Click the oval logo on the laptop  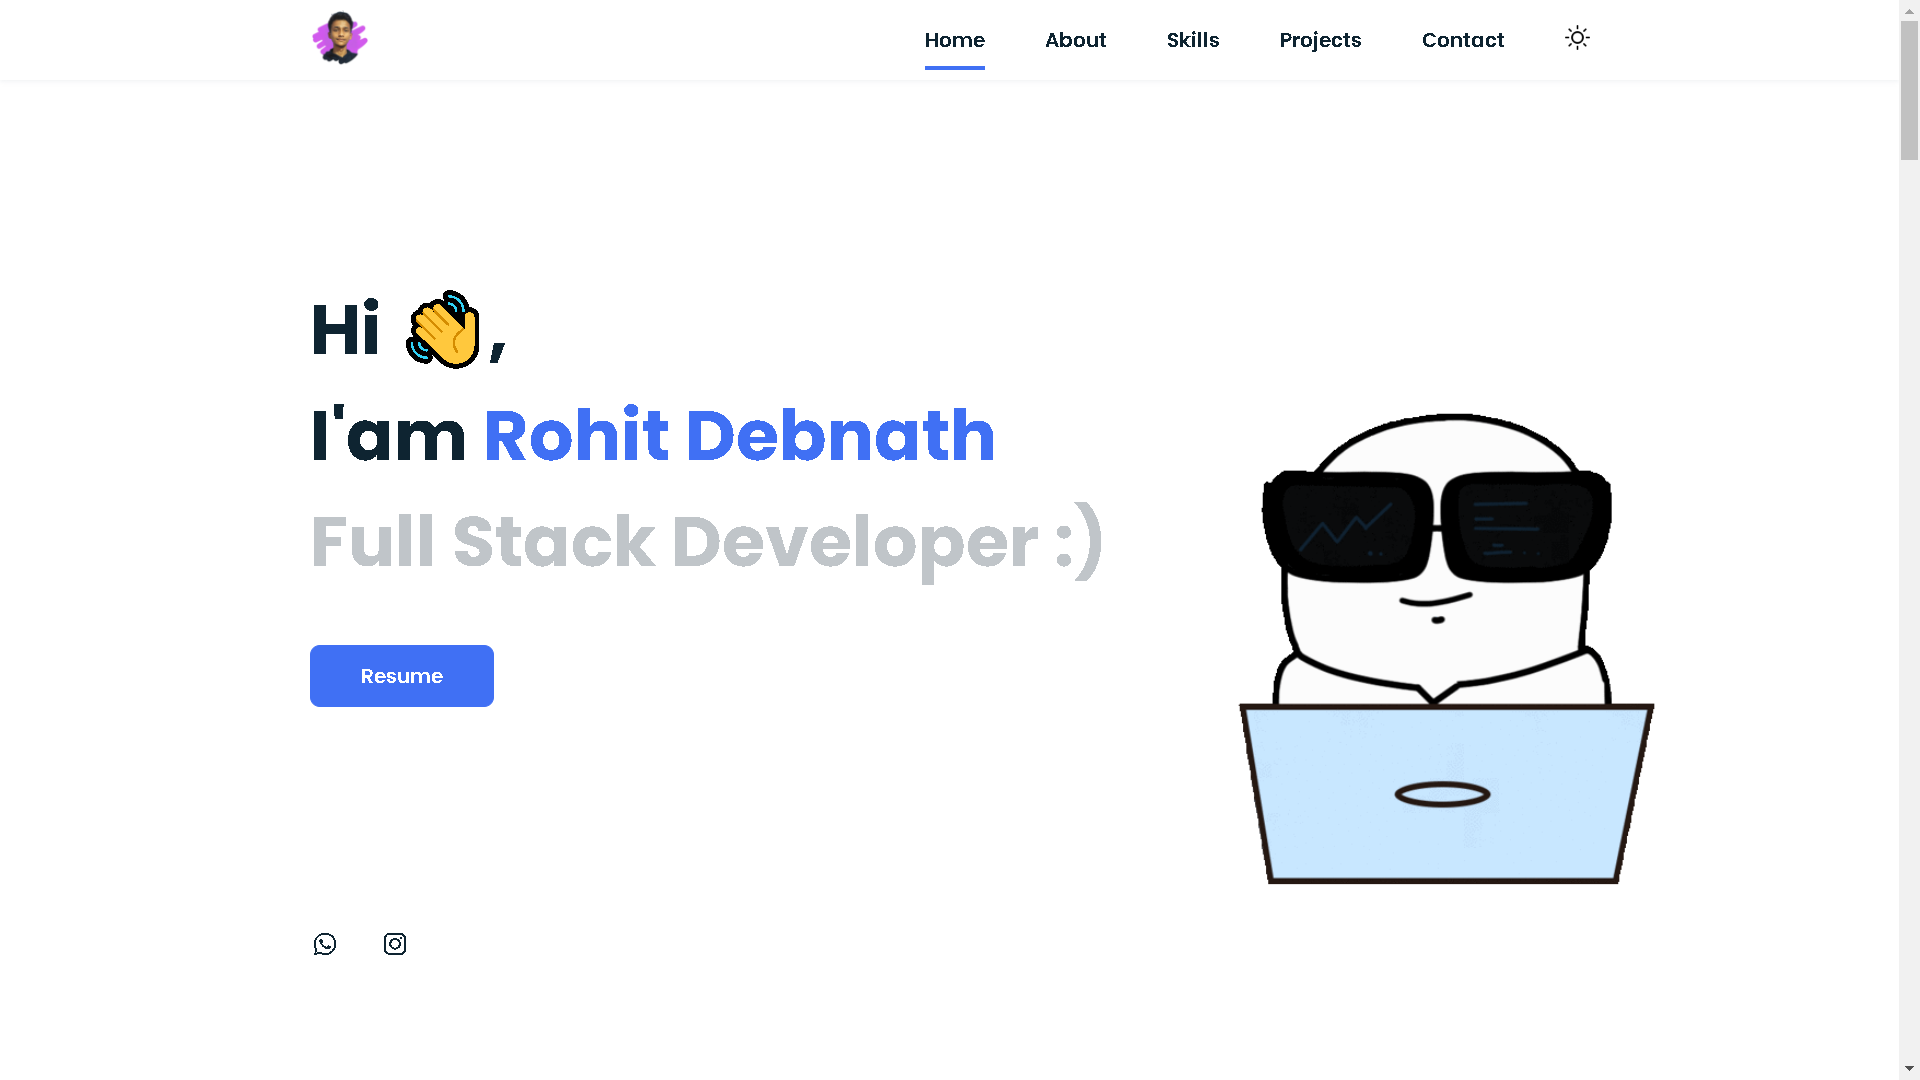point(1442,795)
